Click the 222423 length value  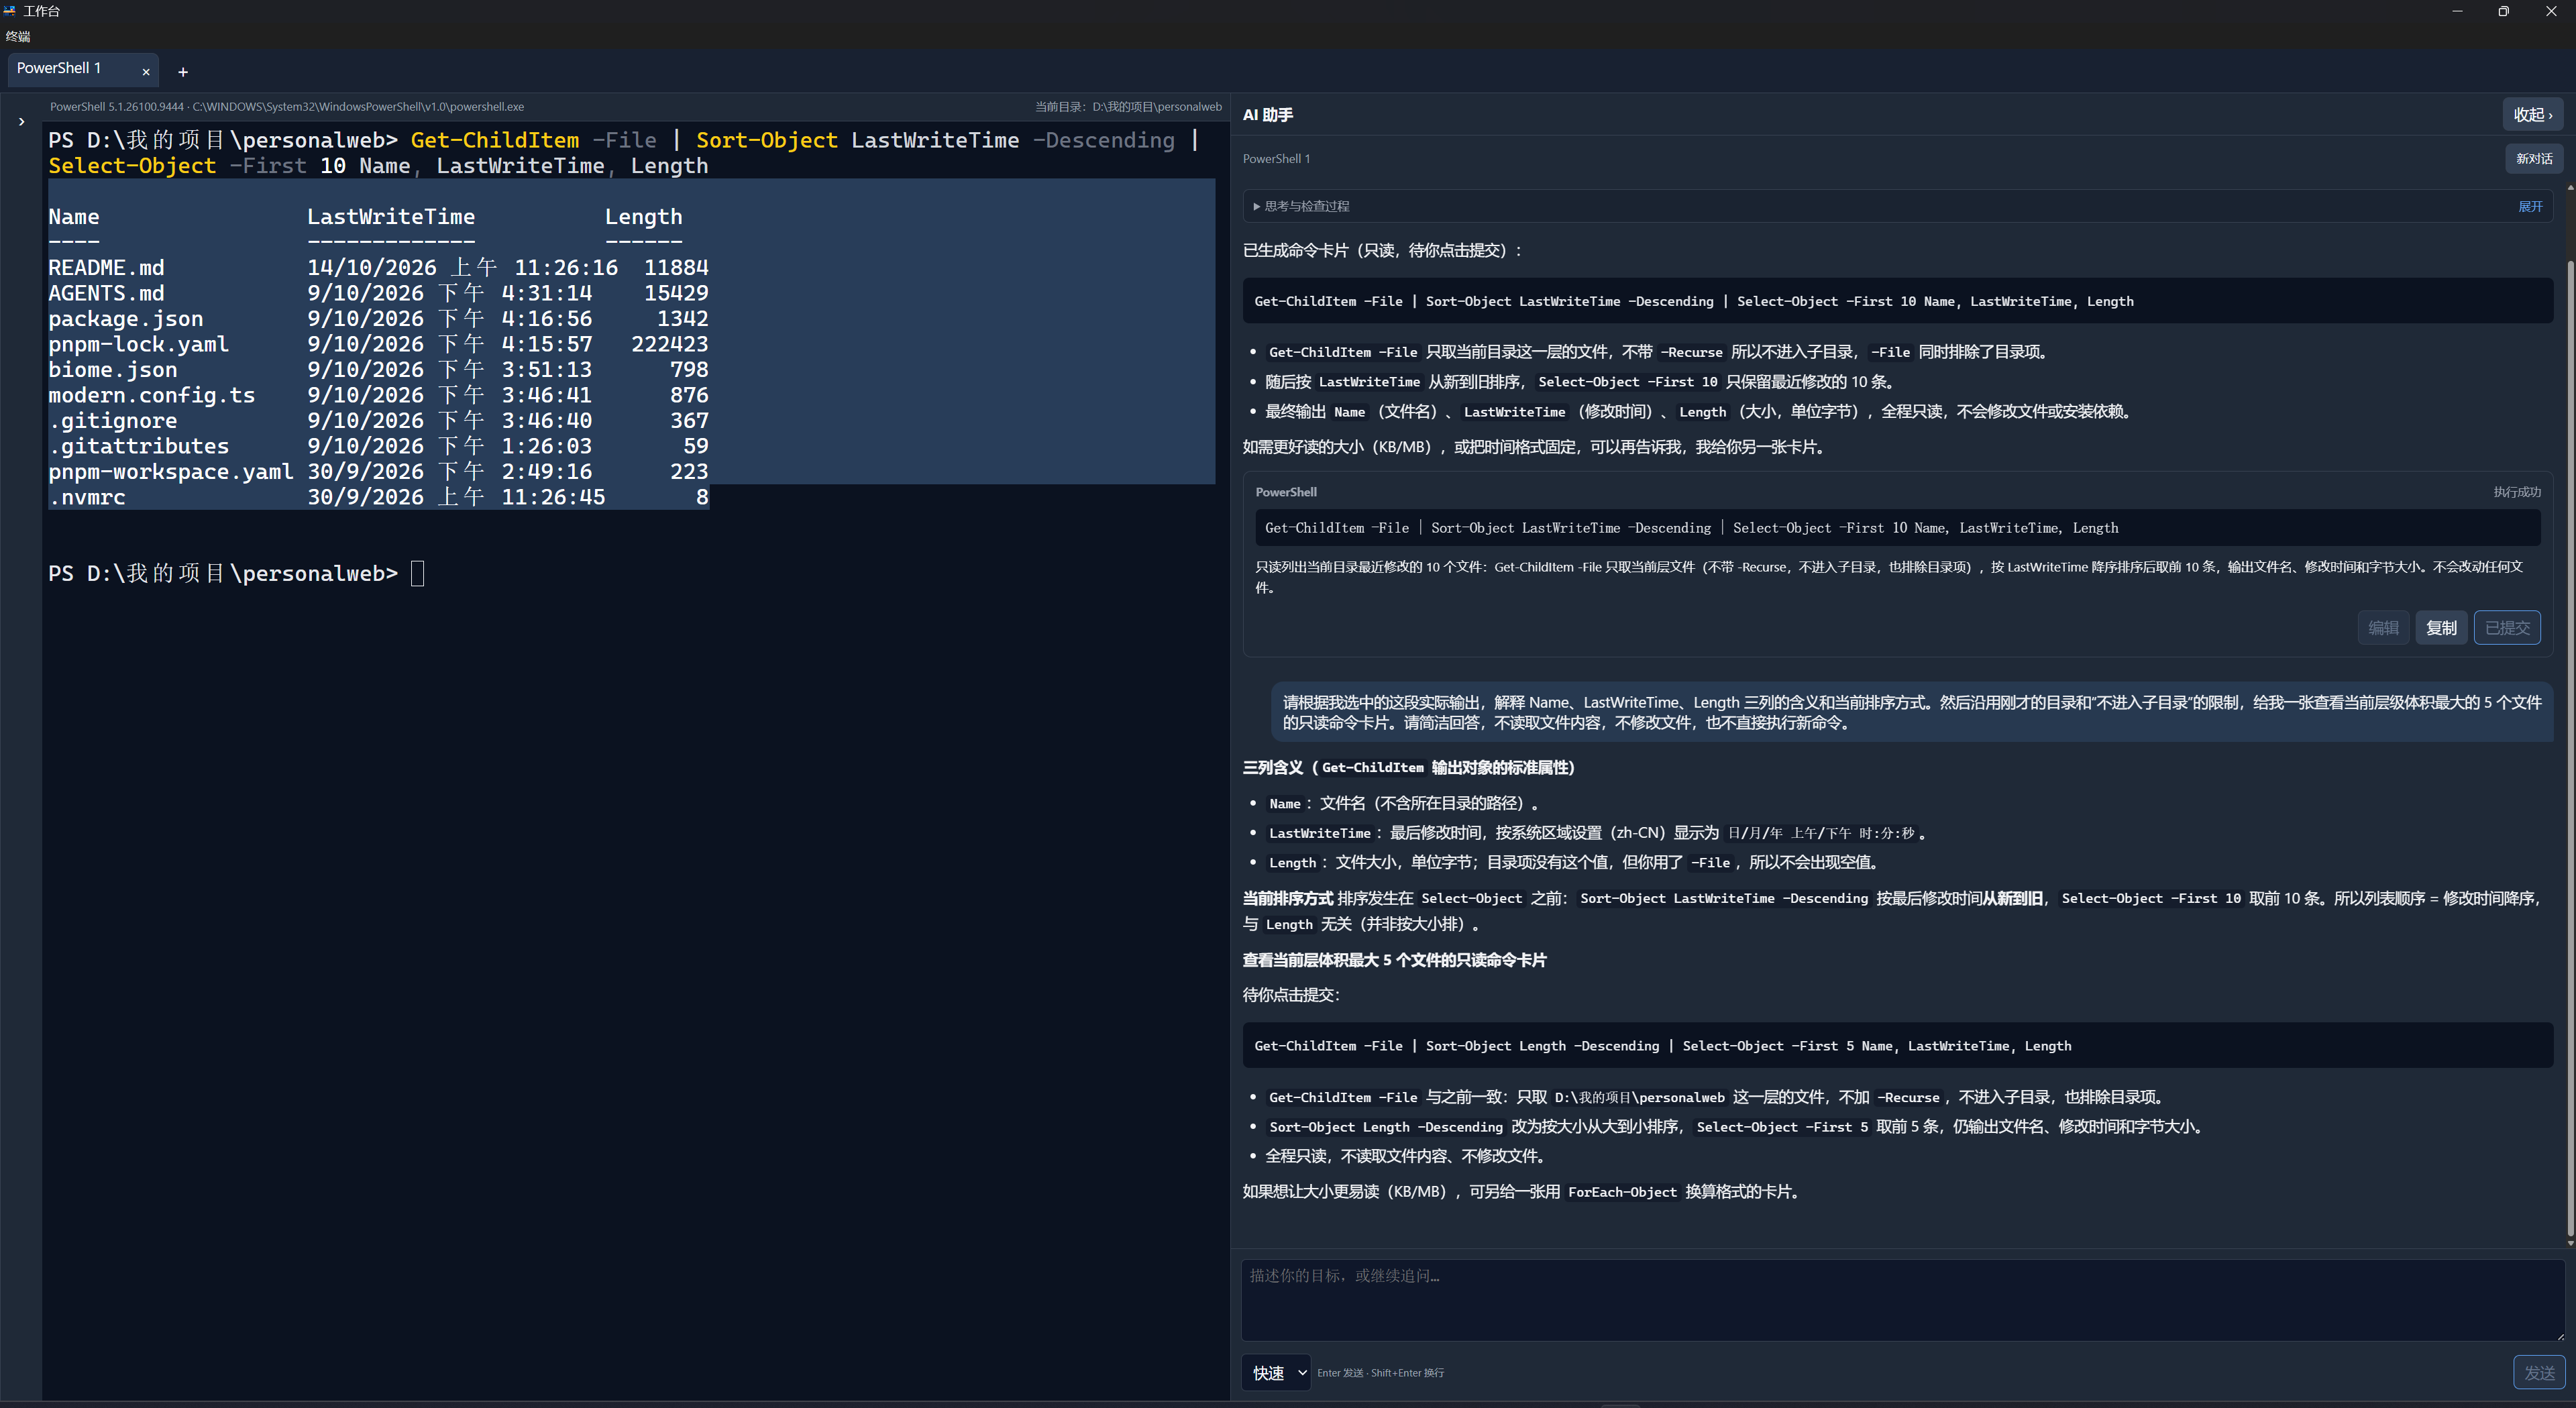(669, 344)
